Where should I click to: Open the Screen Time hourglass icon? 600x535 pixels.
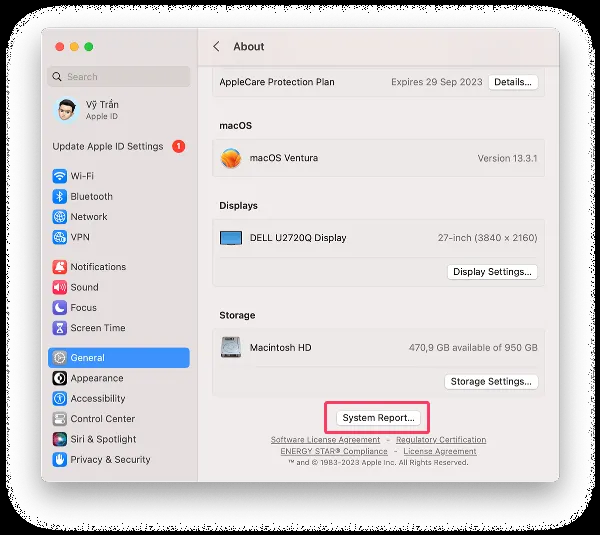(x=59, y=328)
